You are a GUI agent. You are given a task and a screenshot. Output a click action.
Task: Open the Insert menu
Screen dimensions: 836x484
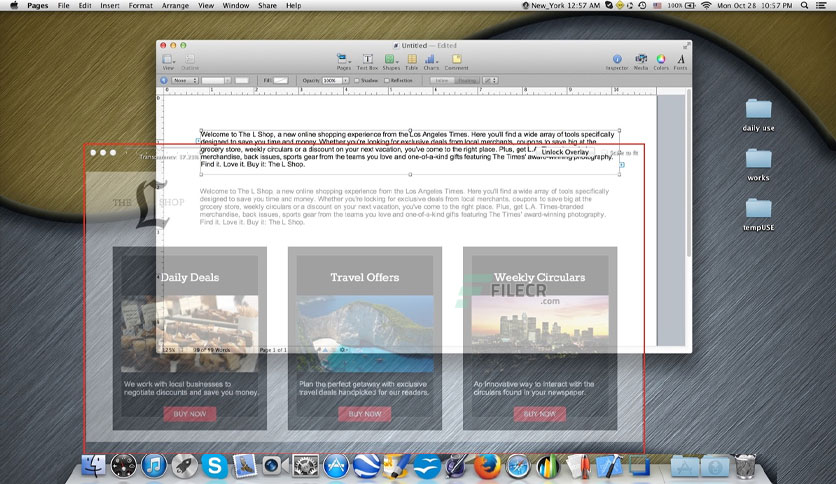(110, 5)
